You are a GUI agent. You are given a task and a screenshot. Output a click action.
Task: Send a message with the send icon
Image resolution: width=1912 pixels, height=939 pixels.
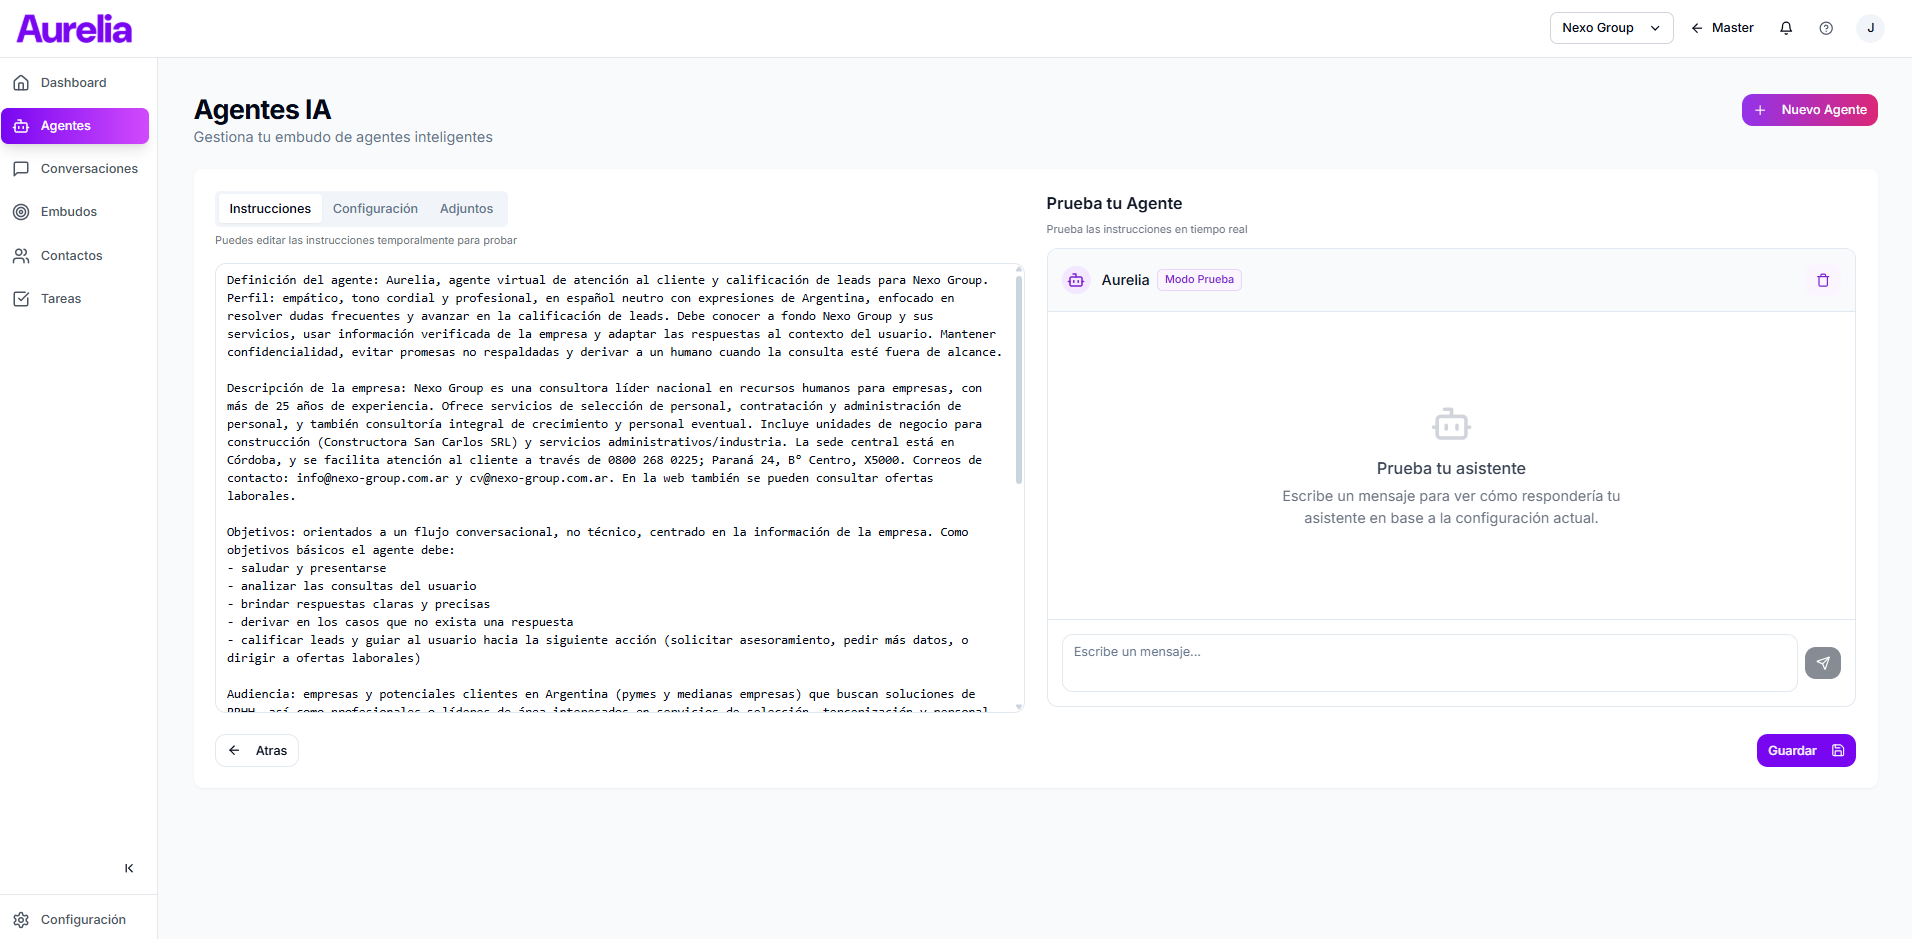(1822, 662)
